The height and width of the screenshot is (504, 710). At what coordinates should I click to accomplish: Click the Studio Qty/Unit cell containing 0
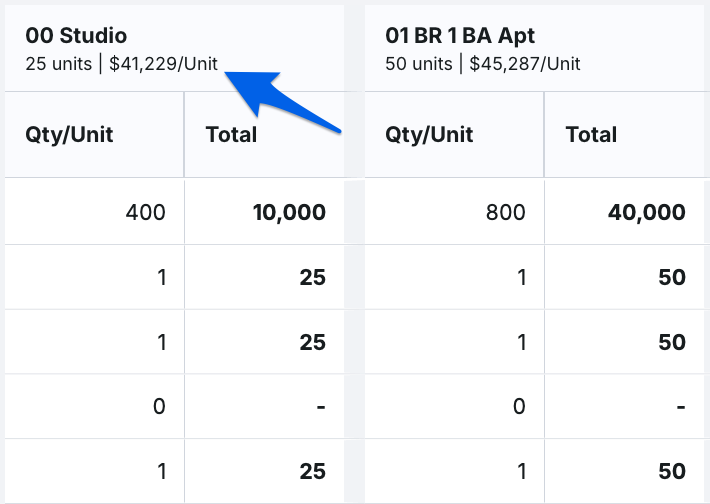click(x=94, y=406)
